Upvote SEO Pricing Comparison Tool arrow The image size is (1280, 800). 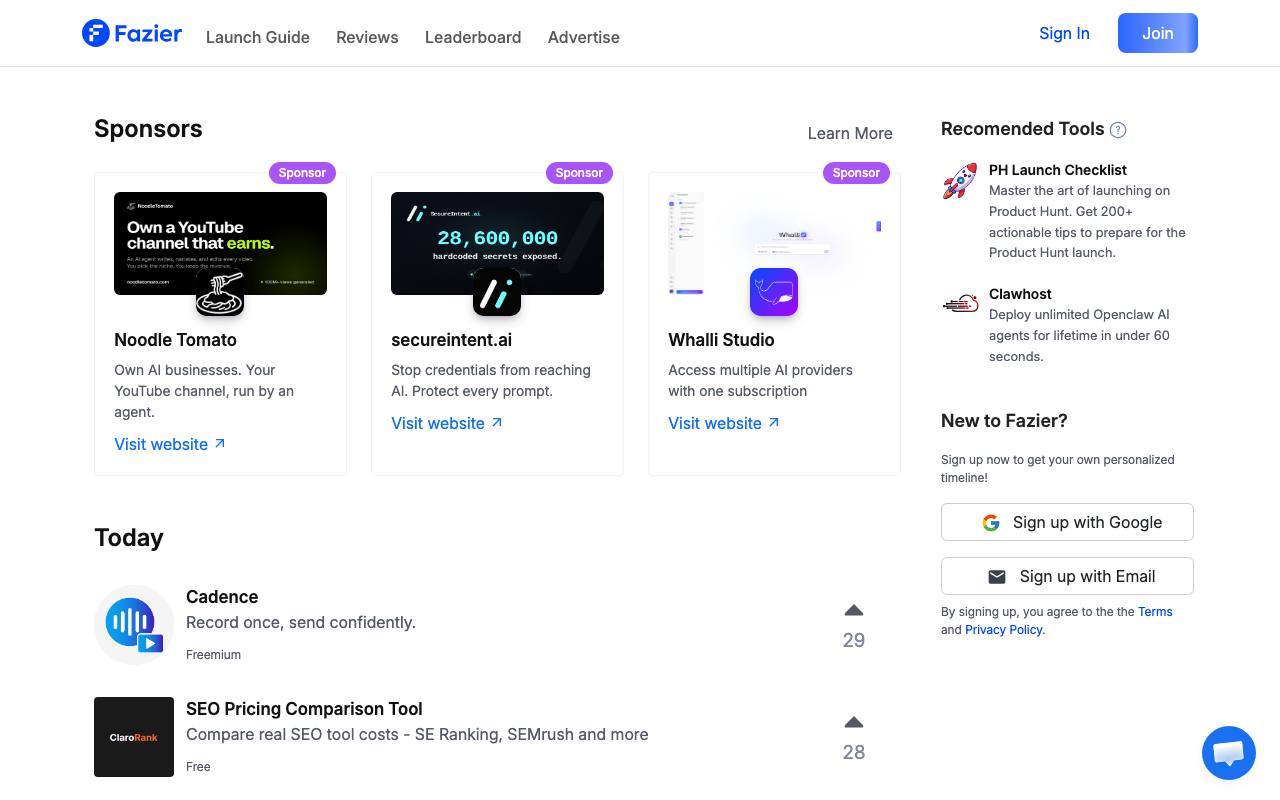tap(853, 722)
